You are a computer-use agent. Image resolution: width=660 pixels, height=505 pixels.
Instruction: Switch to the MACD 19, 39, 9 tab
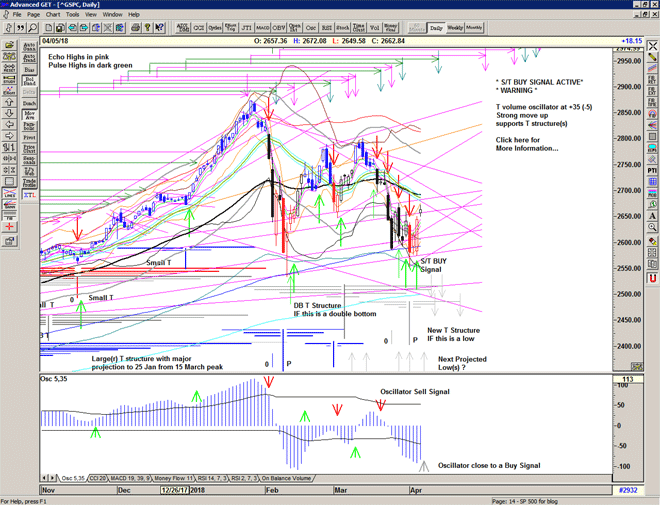point(131,479)
